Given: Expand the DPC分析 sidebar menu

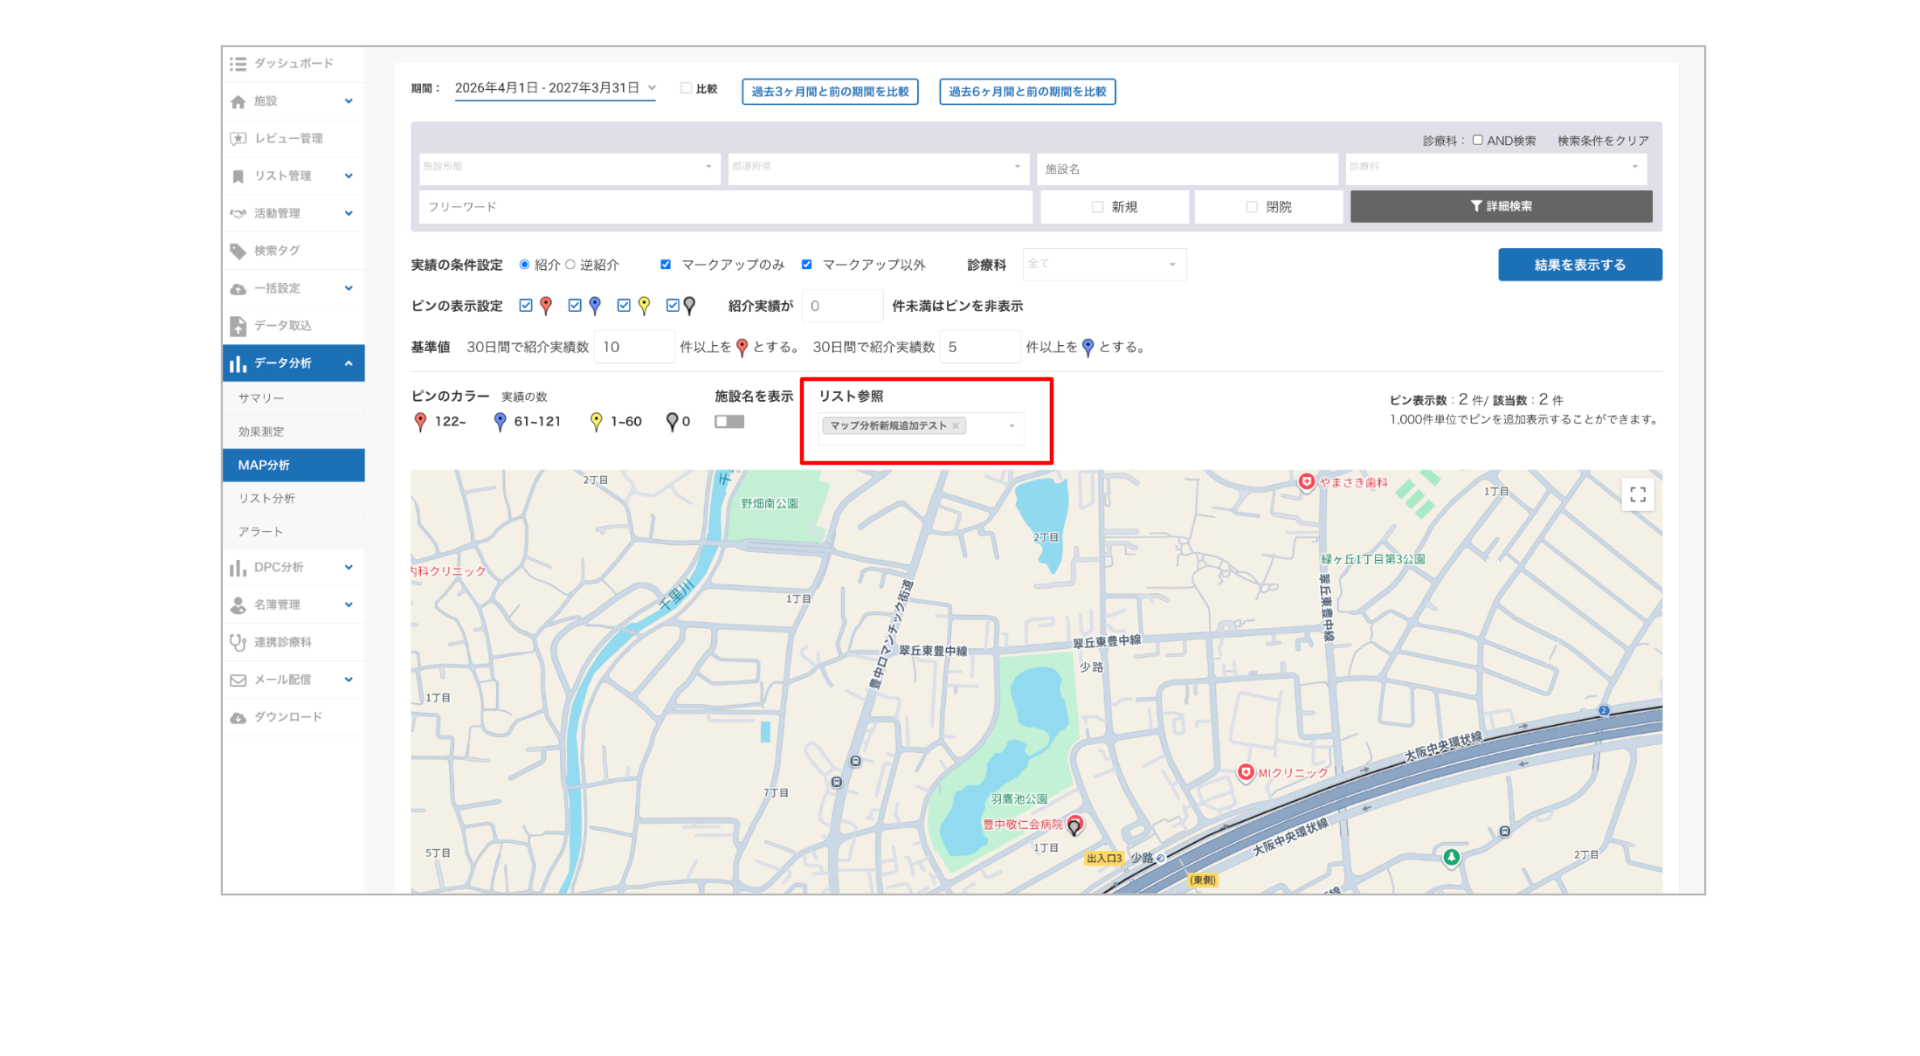Looking at the screenshot, I should (348, 568).
